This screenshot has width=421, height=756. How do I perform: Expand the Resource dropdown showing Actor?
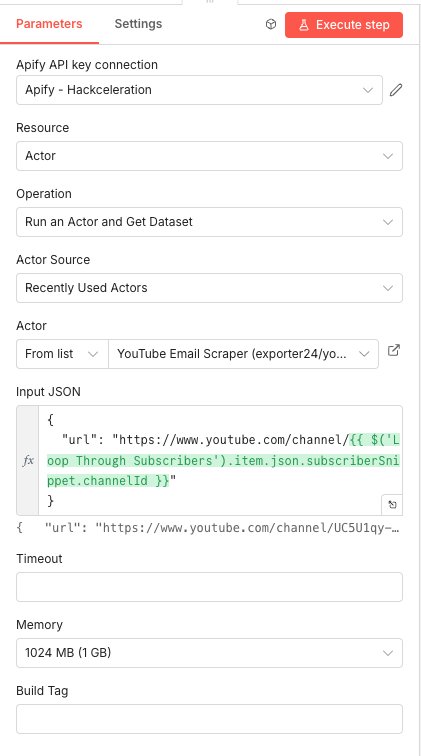[x=209, y=156]
